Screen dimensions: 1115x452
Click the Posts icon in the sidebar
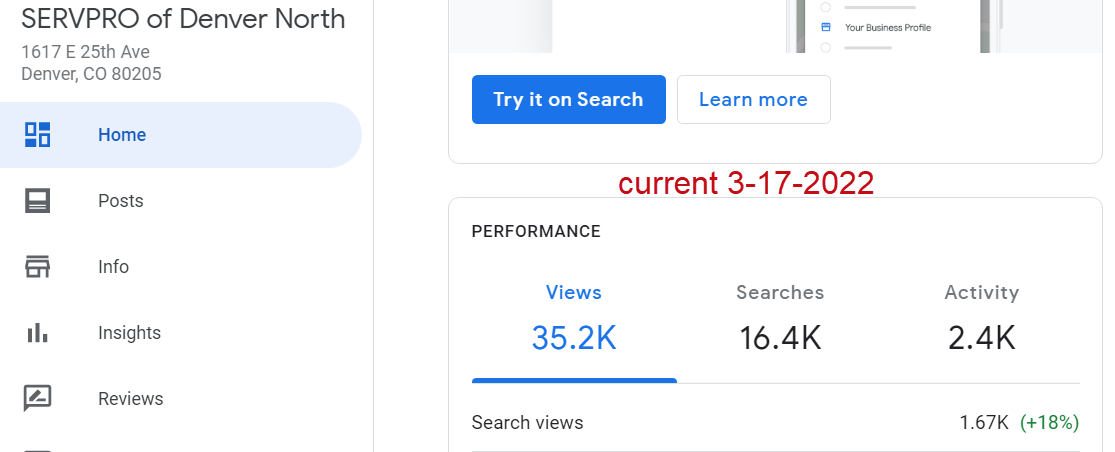tap(37, 201)
